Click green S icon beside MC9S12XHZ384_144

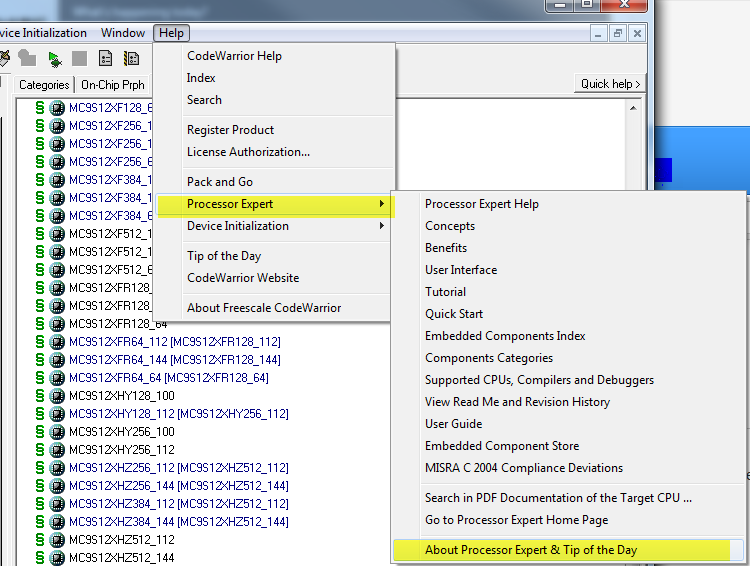click(40, 522)
